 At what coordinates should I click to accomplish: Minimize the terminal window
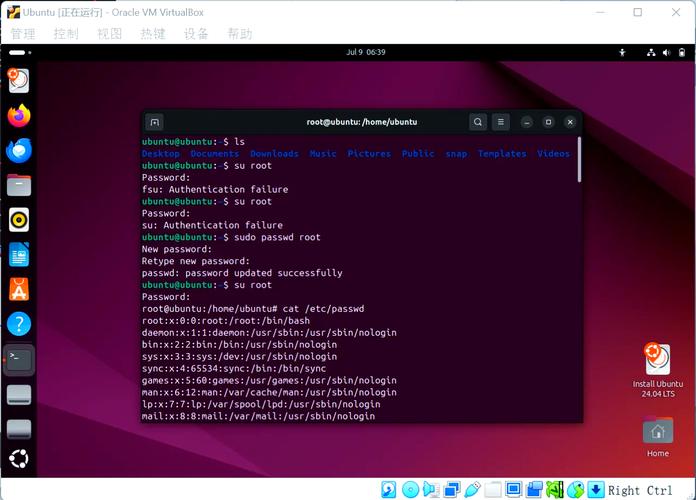pyautogui.click(x=526, y=122)
